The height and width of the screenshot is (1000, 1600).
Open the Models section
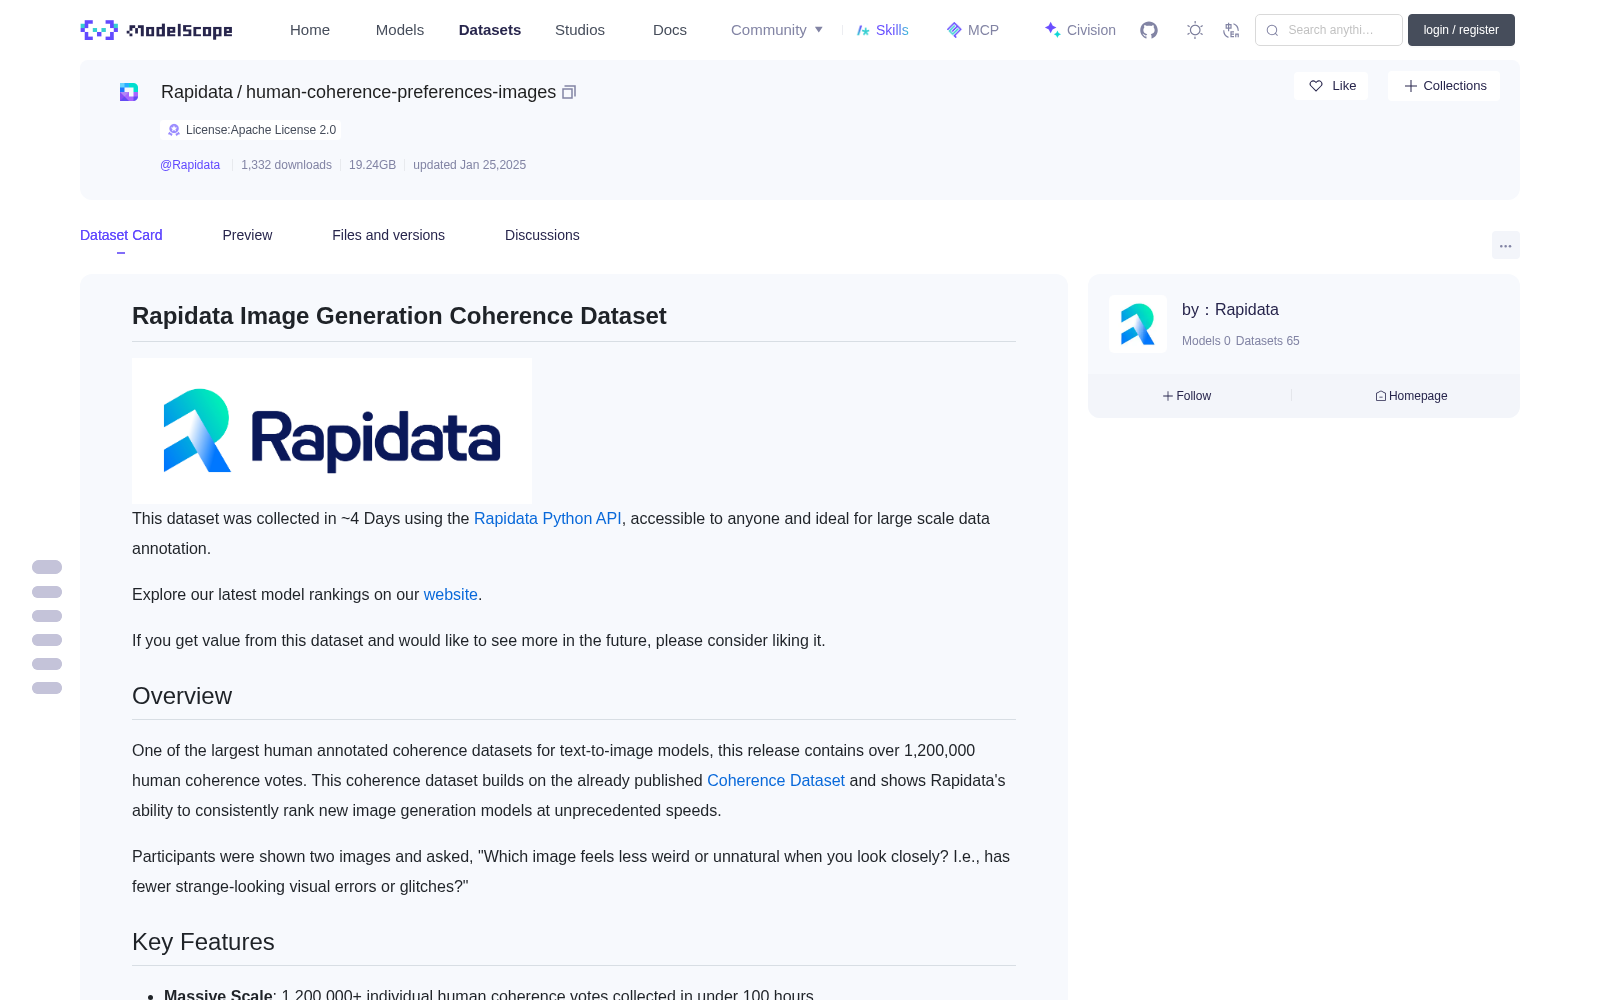click(x=400, y=30)
